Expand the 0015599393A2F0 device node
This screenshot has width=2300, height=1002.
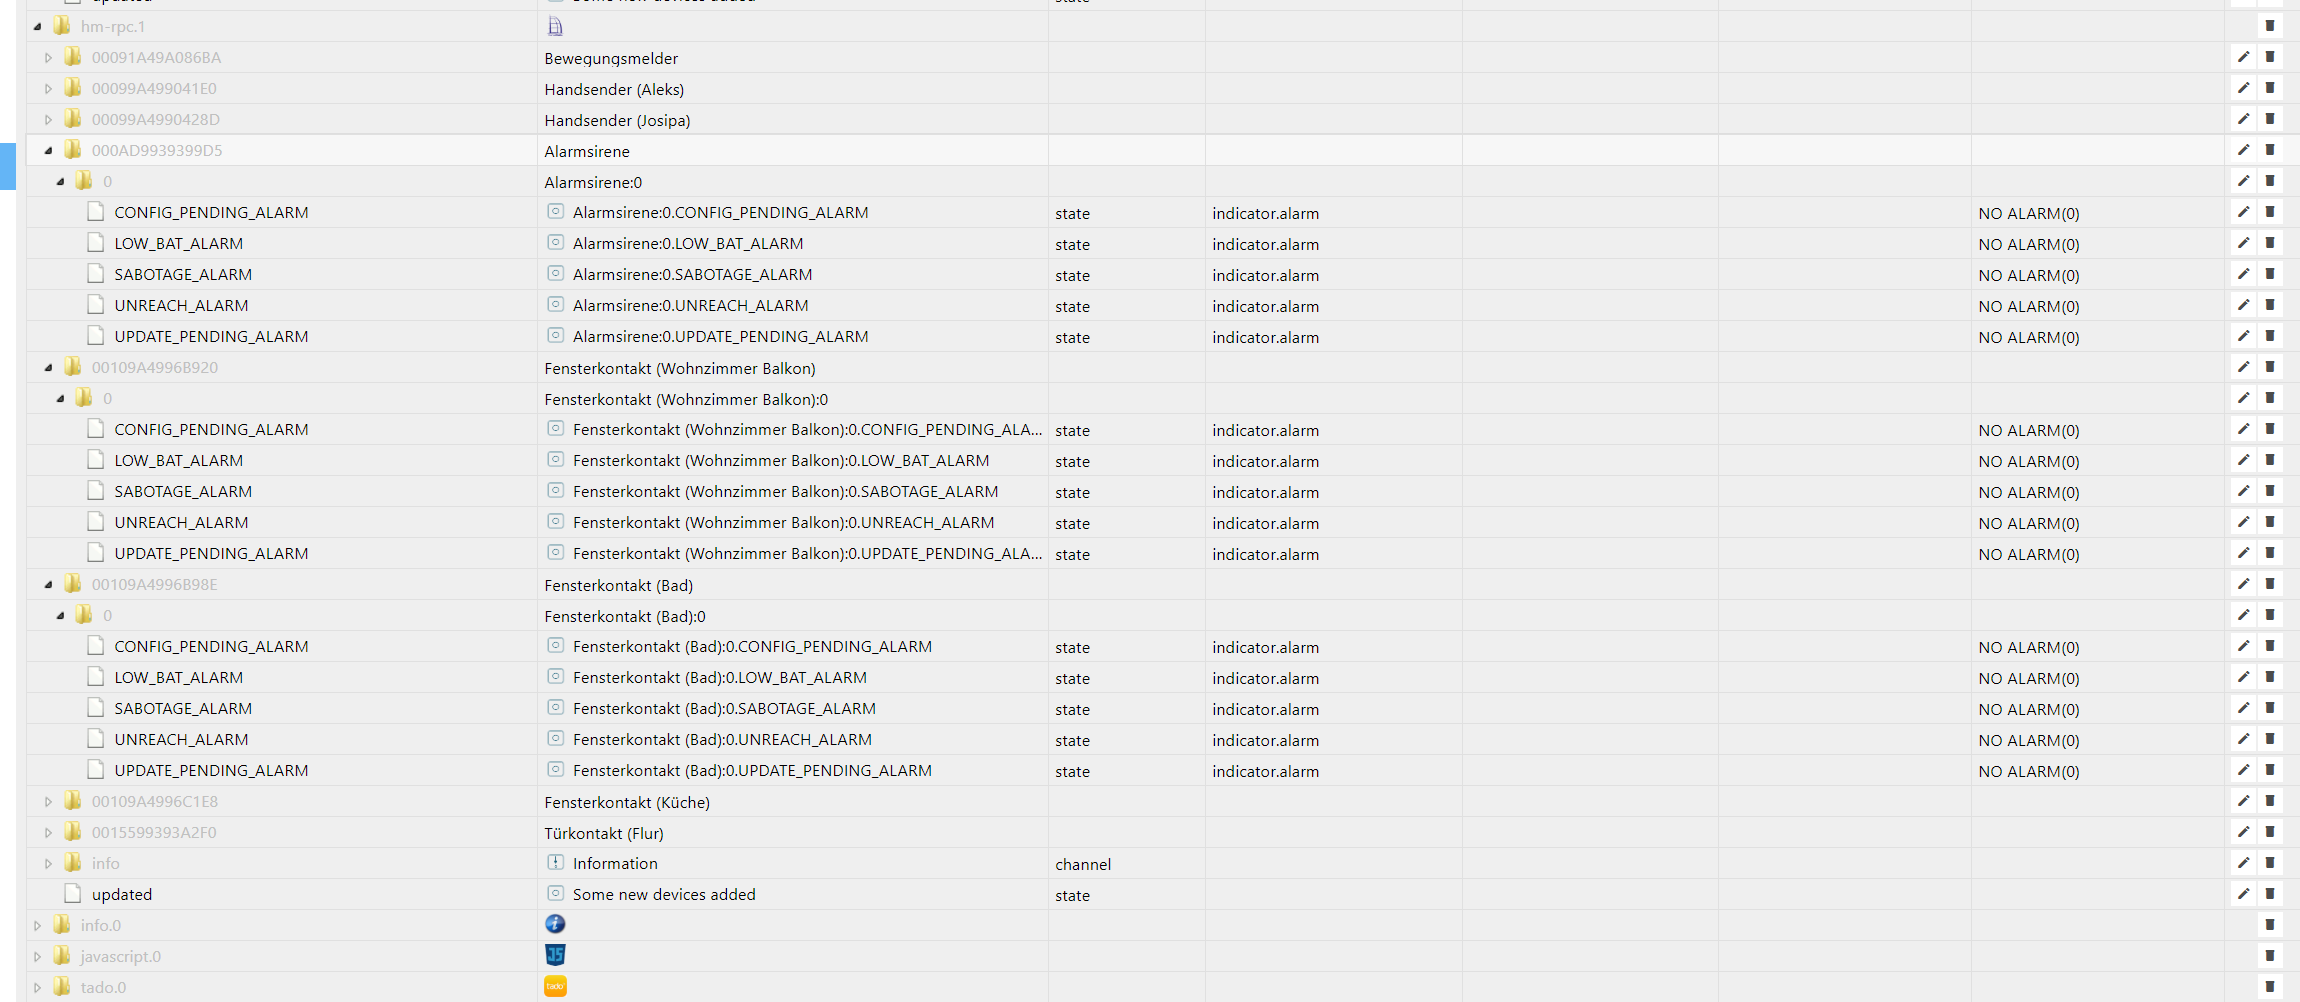(48, 833)
